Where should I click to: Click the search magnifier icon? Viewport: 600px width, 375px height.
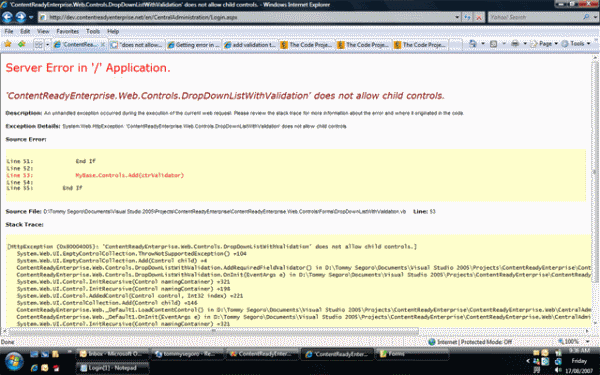click(586, 17)
